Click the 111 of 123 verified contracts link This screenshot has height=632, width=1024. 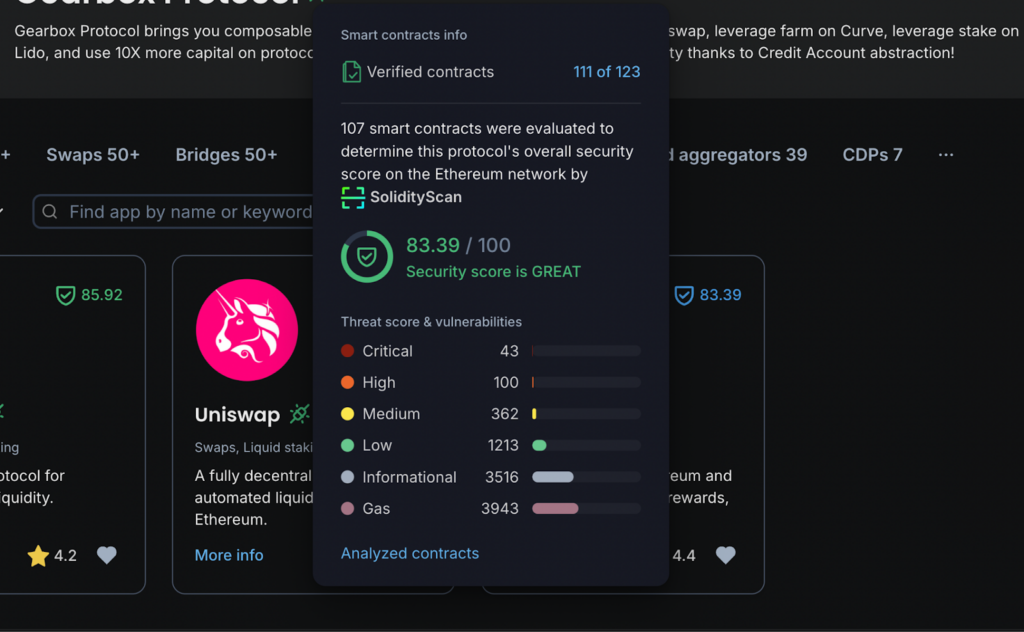pos(606,71)
